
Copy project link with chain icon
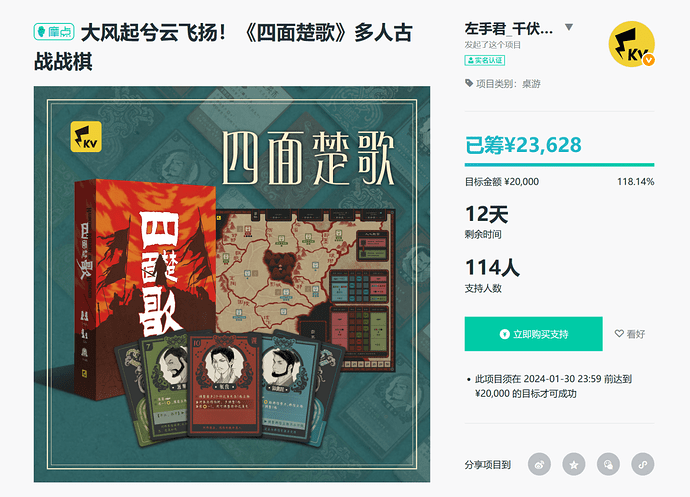click(x=643, y=464)
